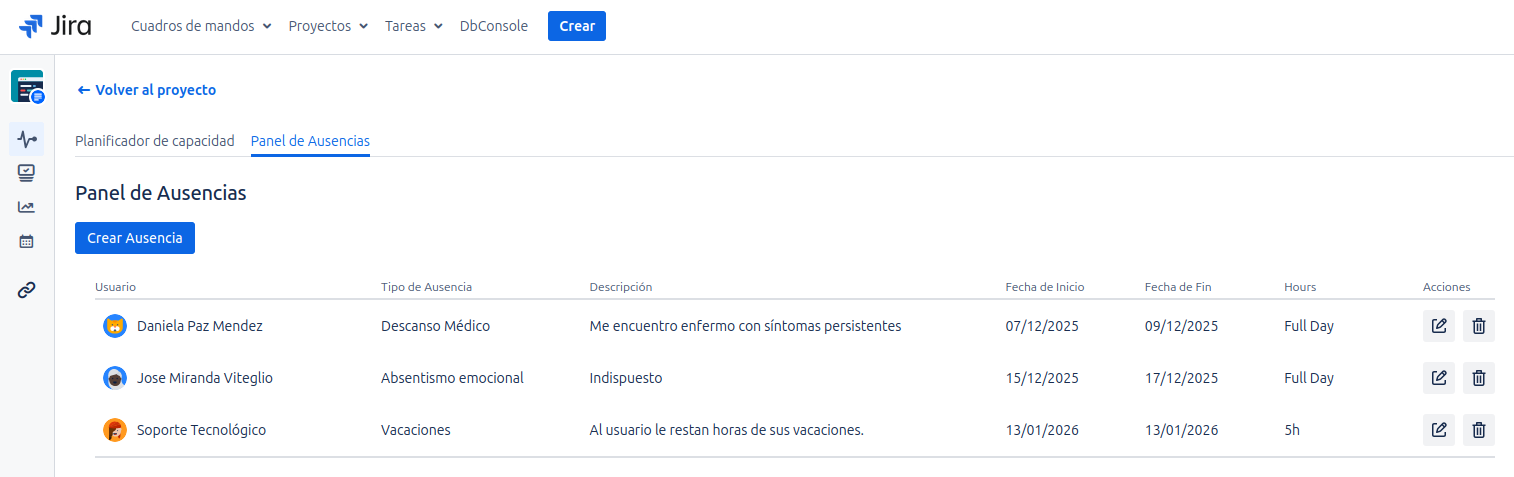Expand the Cuadros de mandos dropdown
Image resolution: width=1514 pixels, height=477 pixels.
[x=201, y=26]
